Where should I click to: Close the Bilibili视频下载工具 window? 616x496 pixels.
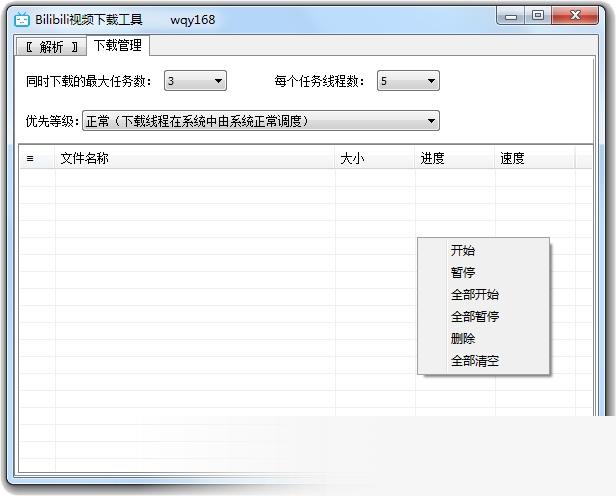(575, 16)
